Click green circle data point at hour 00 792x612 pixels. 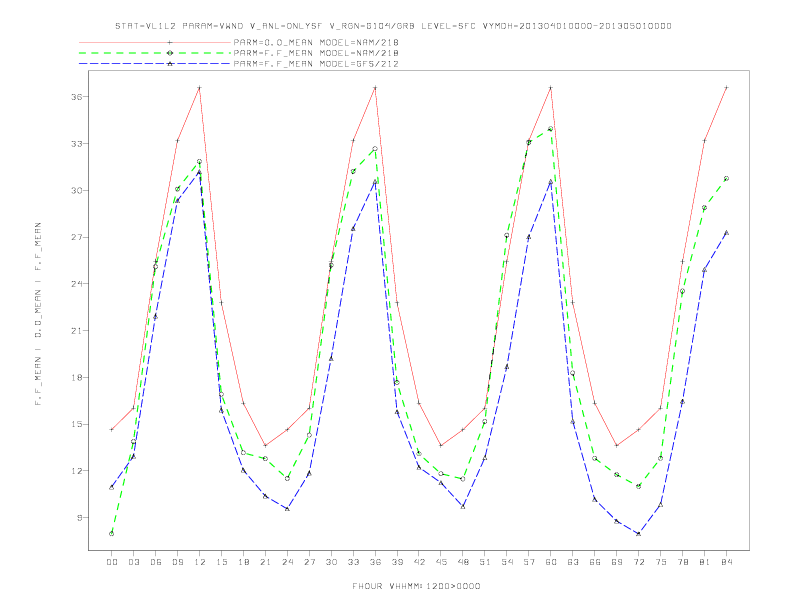112,534
